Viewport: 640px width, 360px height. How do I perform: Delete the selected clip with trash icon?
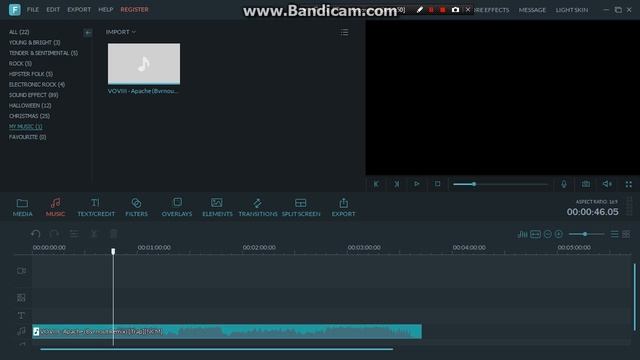tap(114, 234)
